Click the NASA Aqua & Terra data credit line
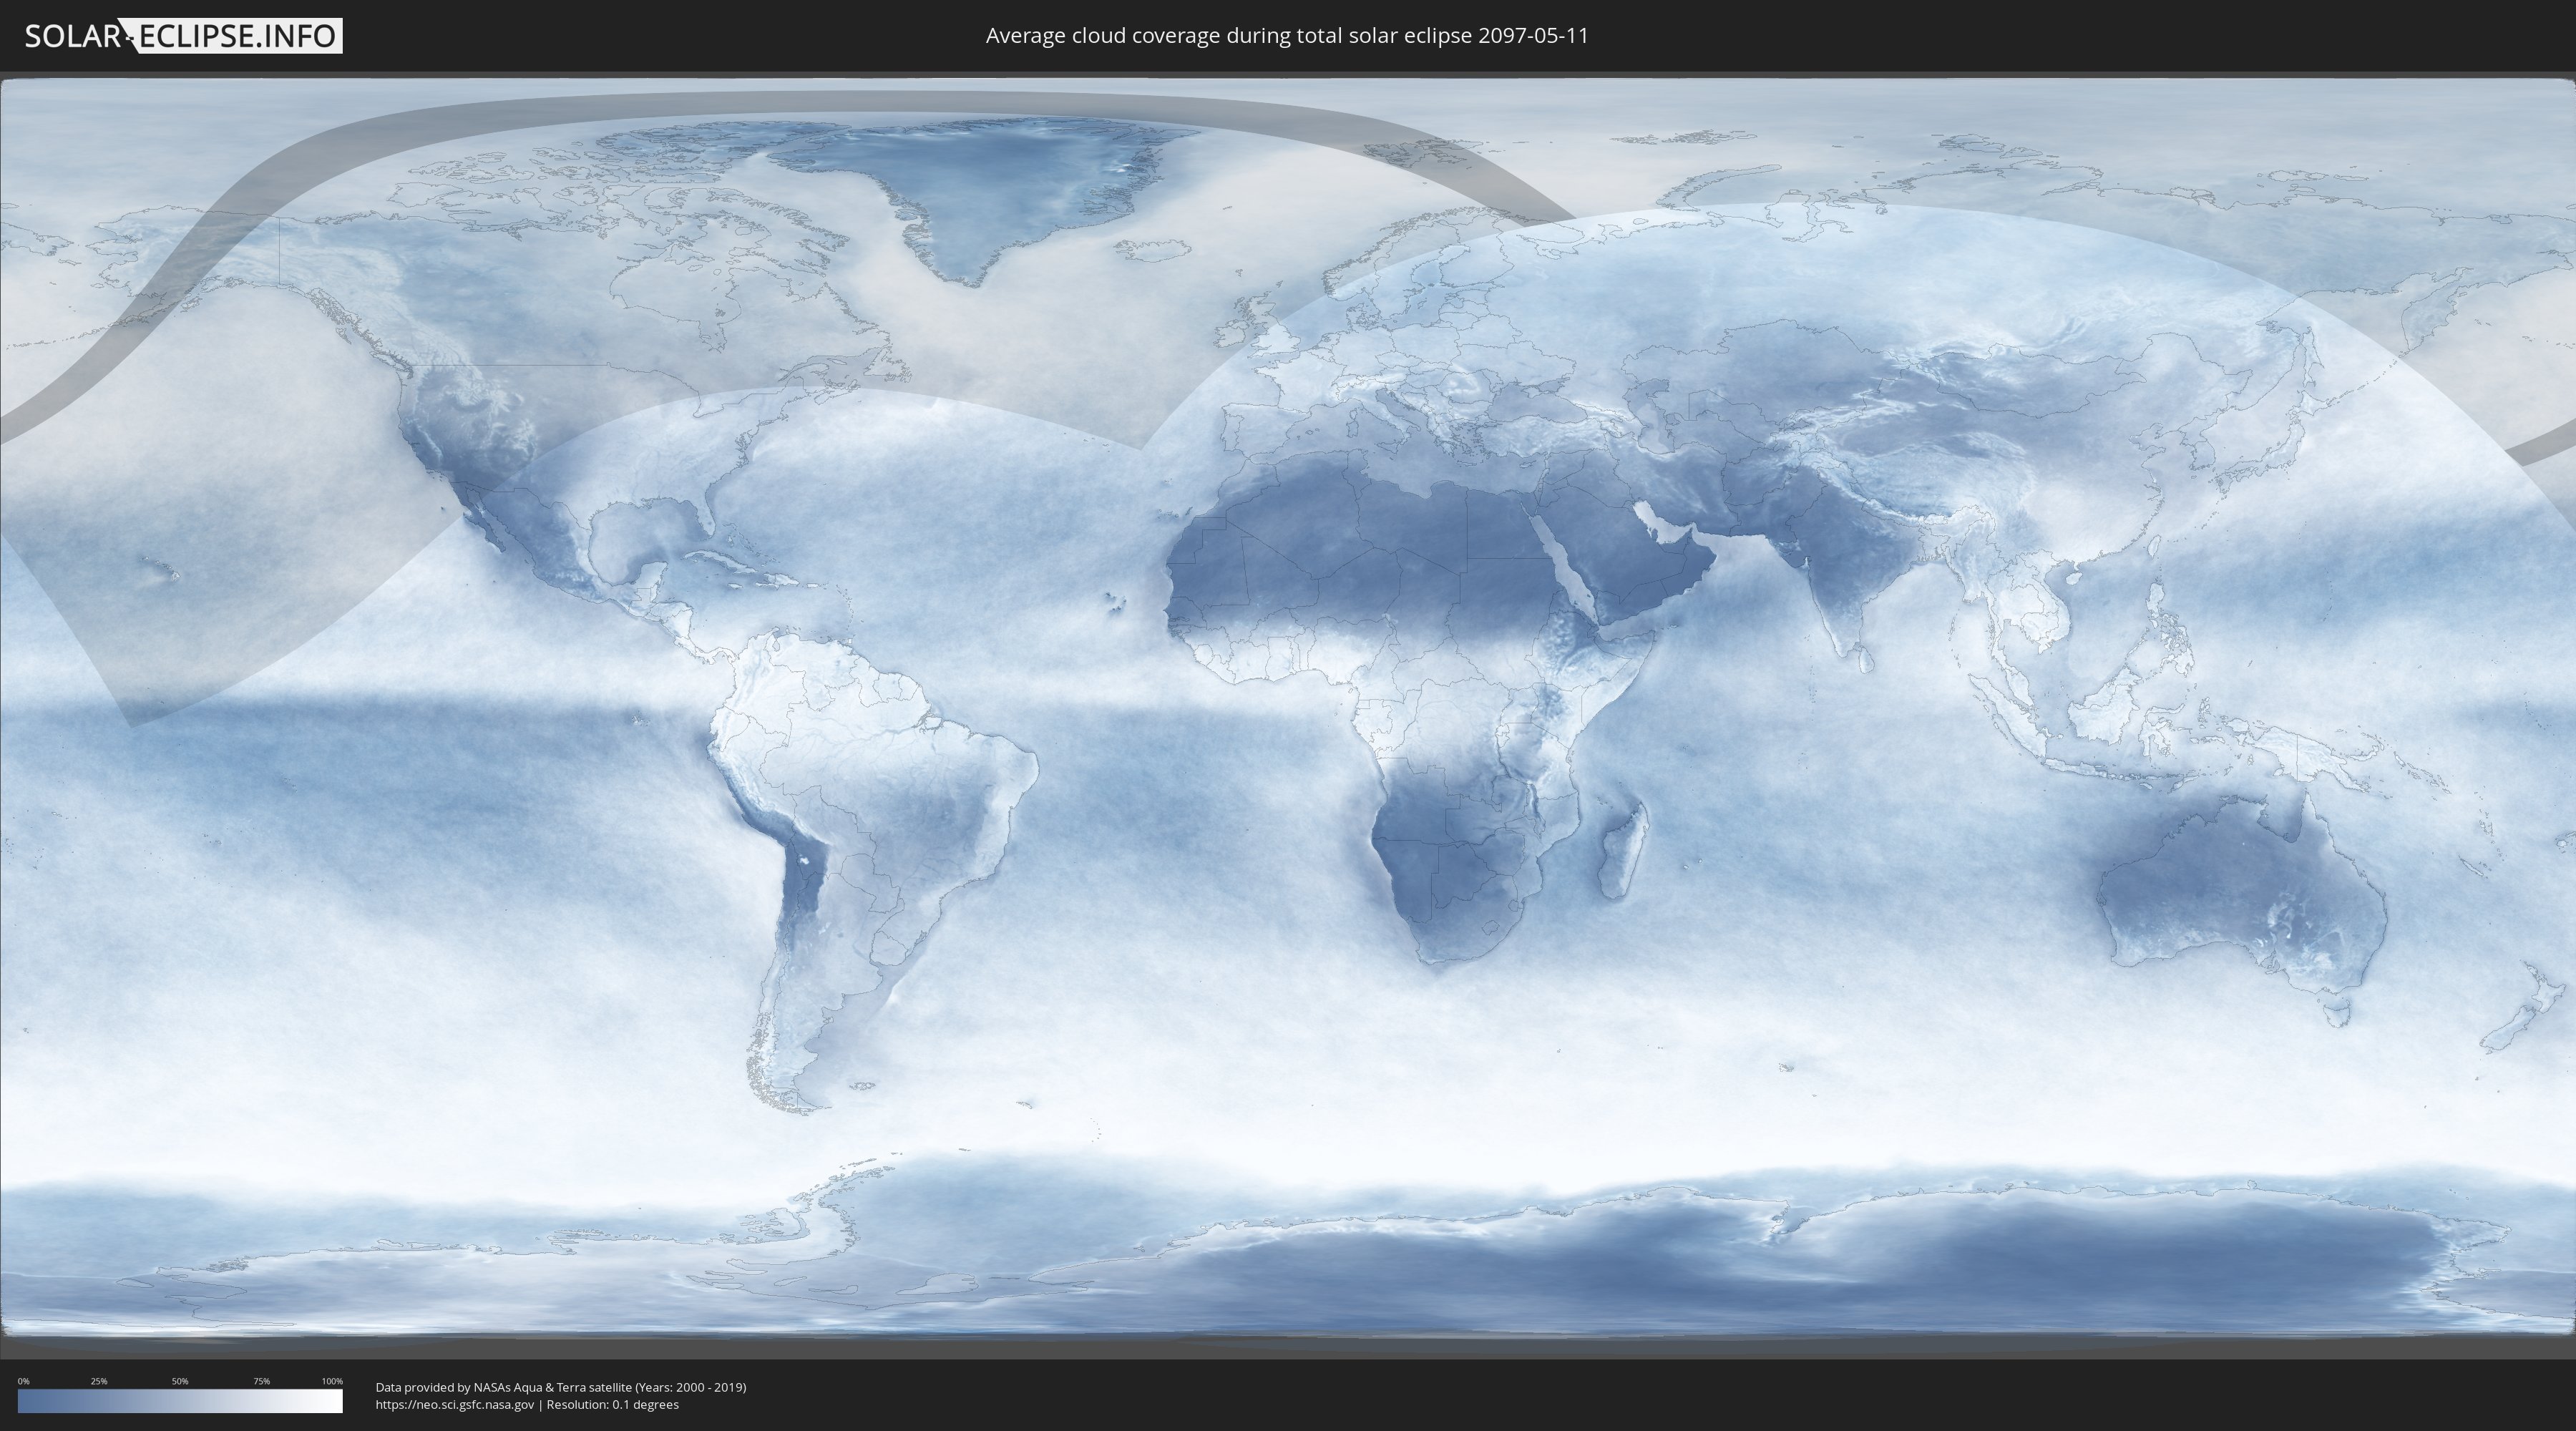 point(560,1387)
